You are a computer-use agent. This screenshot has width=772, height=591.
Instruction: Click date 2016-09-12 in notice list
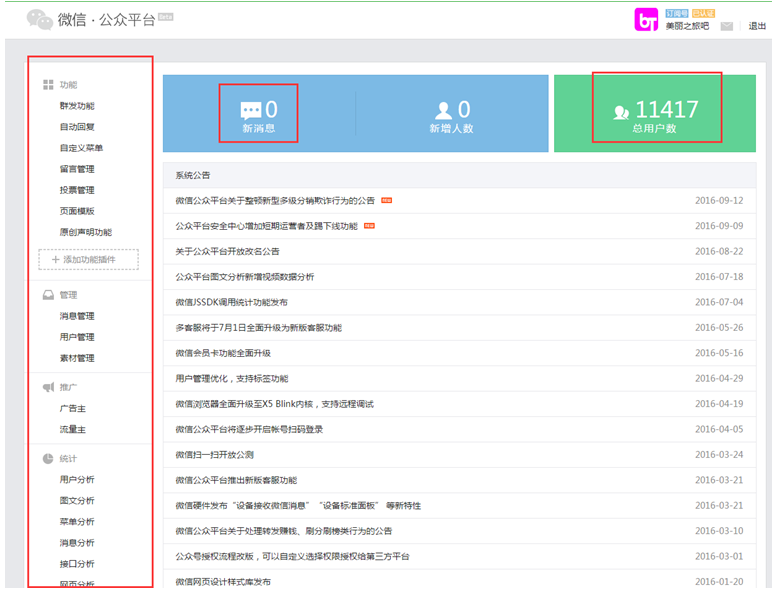pyautogui.click(x=719, y=200)
